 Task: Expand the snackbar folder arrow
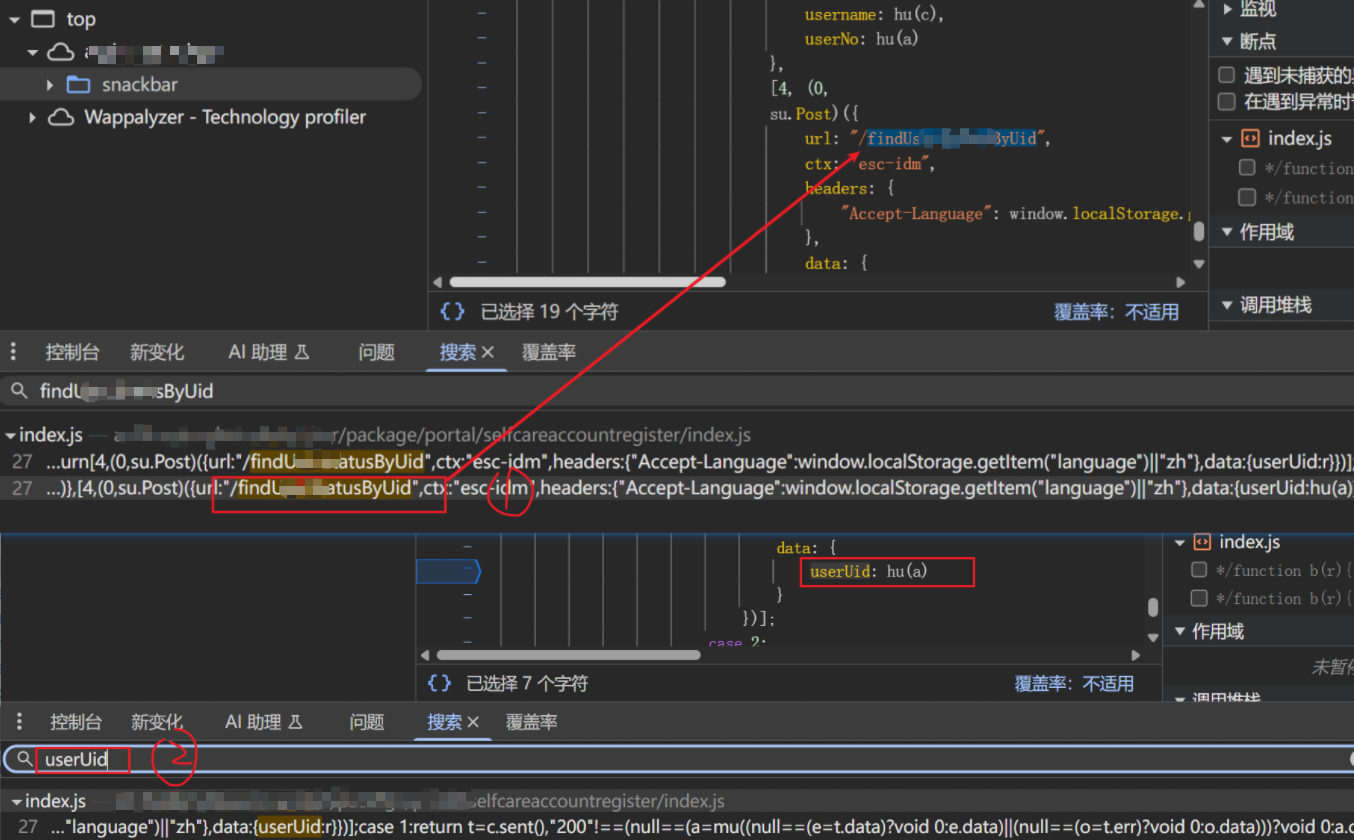(50, 85)
